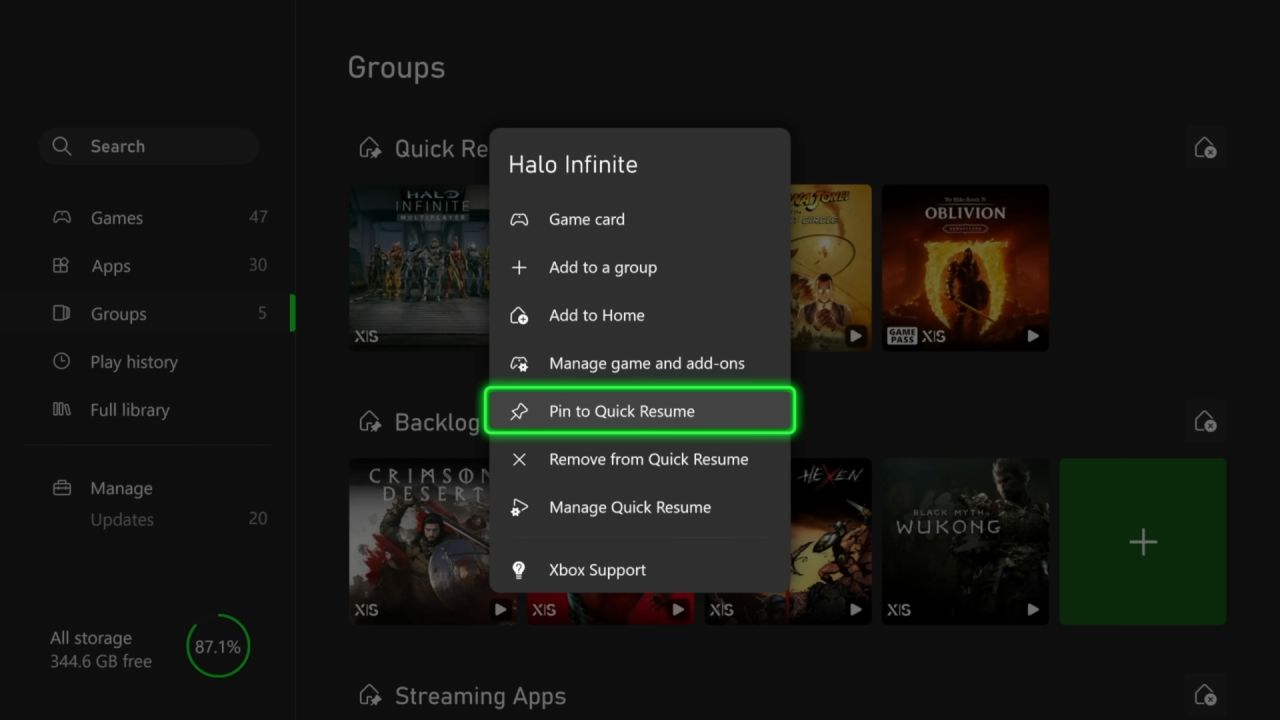Click the Play history clock icon
This screenshot has width=1280, height=720.
click(61, 361)
